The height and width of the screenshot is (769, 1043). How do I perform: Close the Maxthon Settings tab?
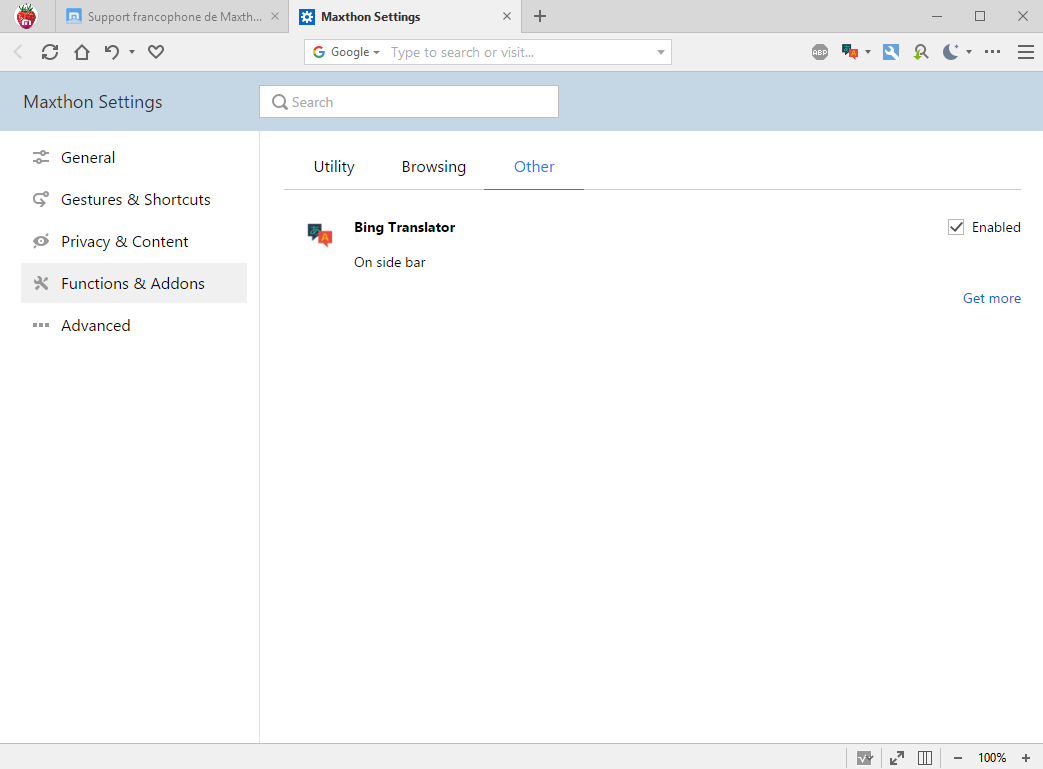507,16
